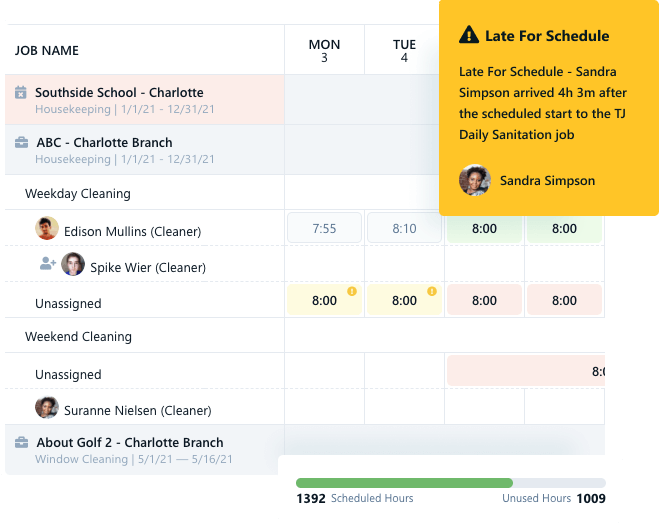Select the MON 3 column header

click(324, 51)
